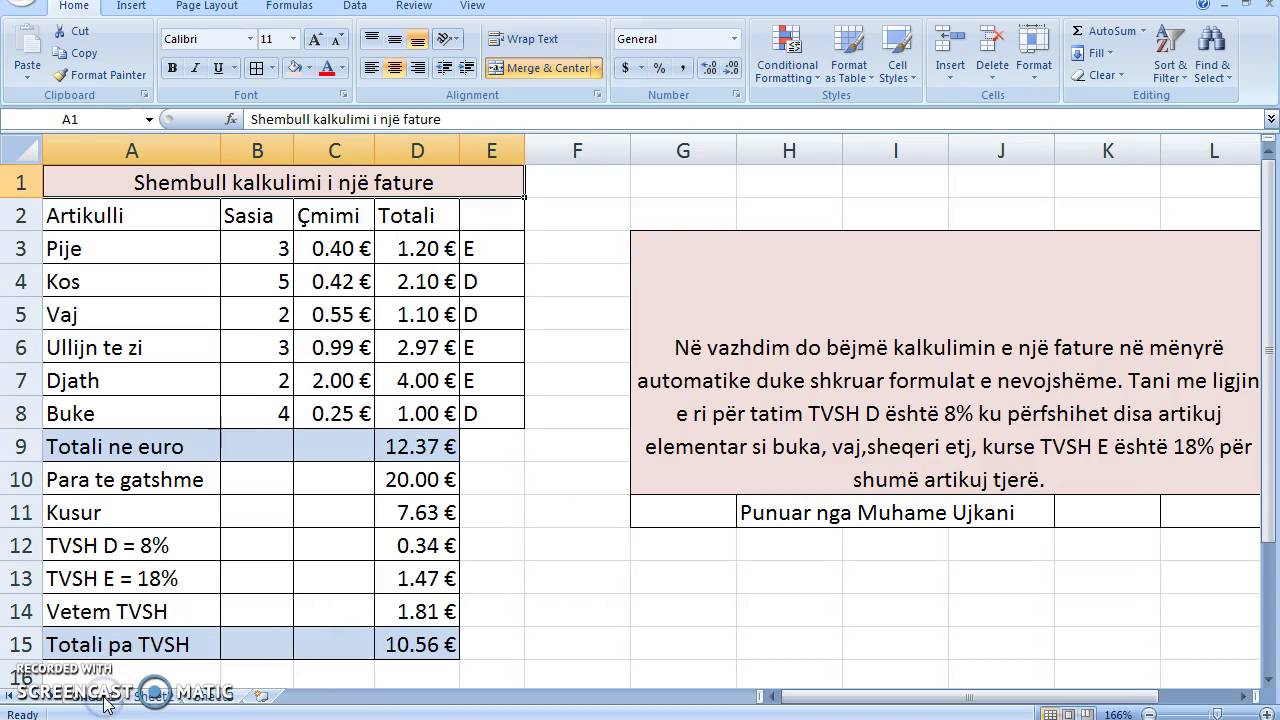Open the Font dialog launcher

coord(343,95)
